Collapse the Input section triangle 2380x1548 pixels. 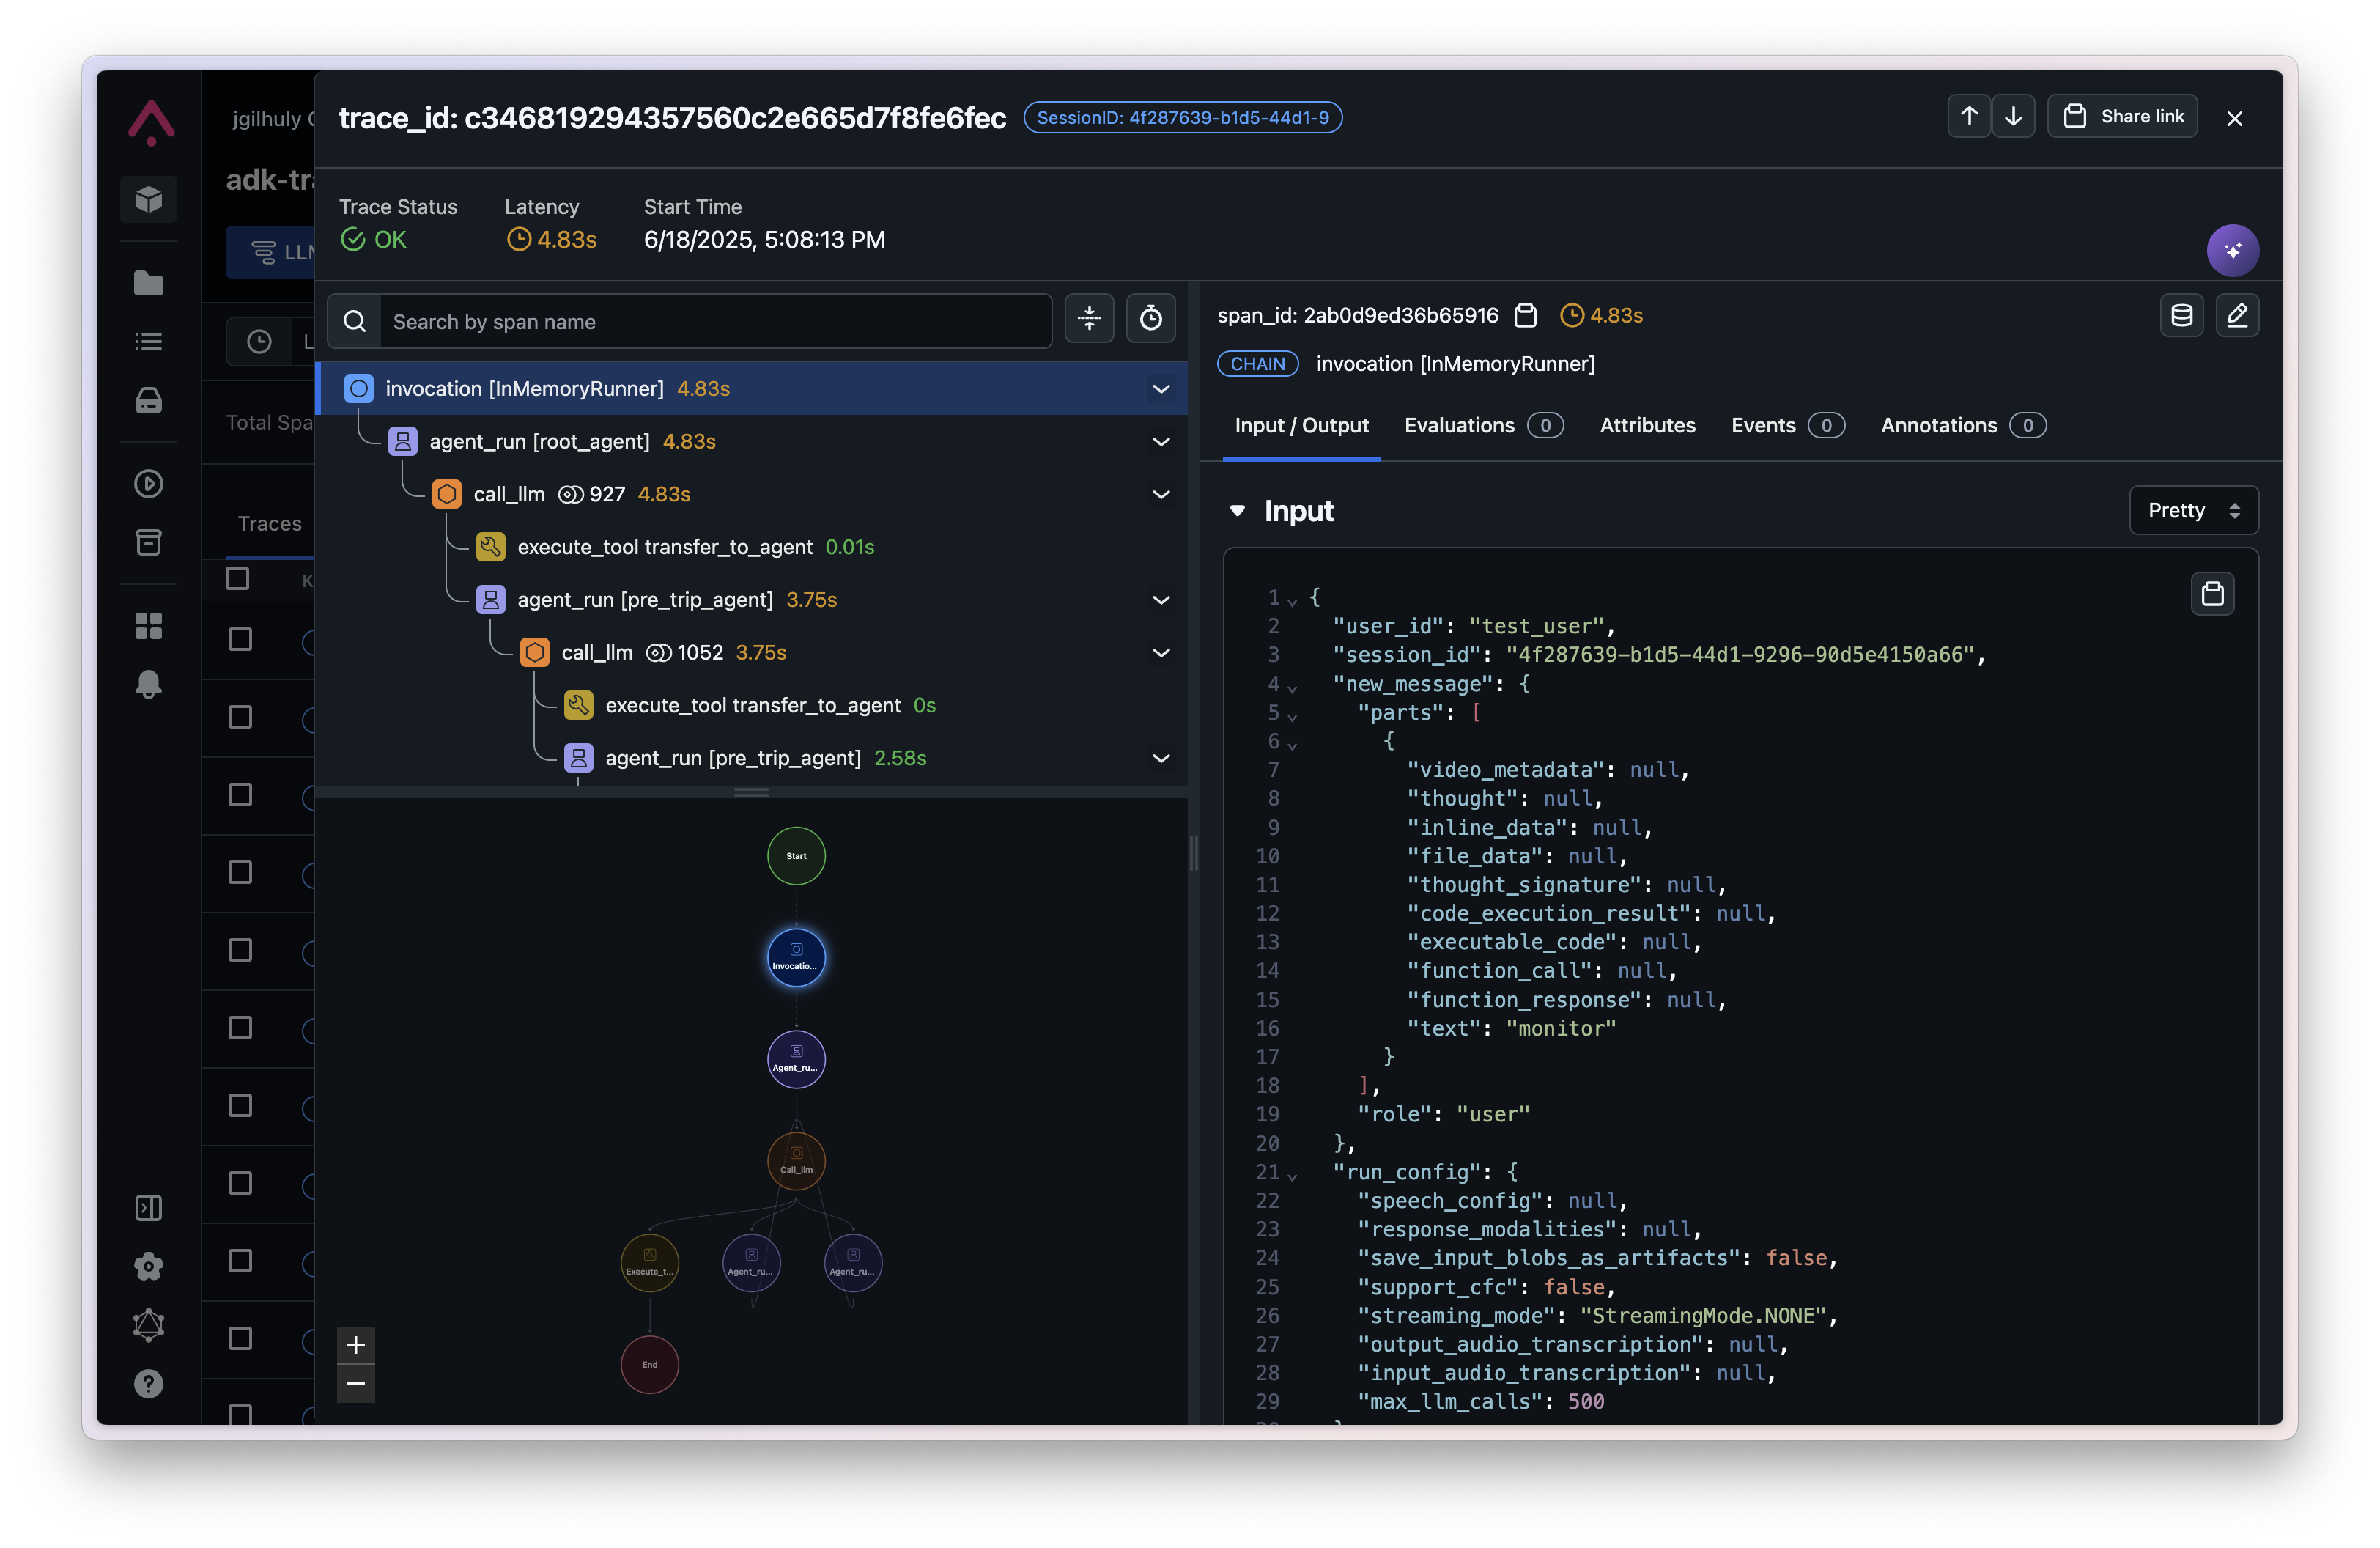(1237, 511)
